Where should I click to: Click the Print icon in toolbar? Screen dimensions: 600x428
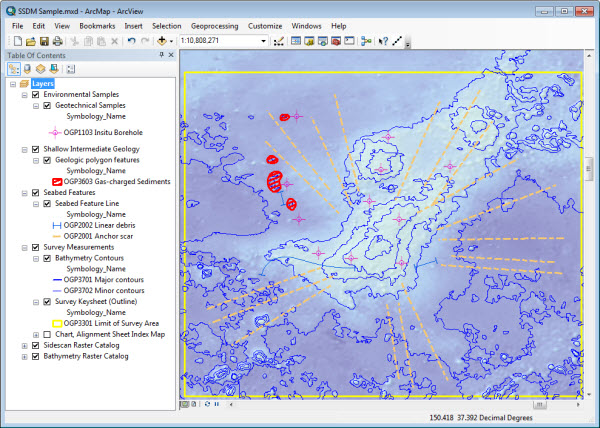58,41
